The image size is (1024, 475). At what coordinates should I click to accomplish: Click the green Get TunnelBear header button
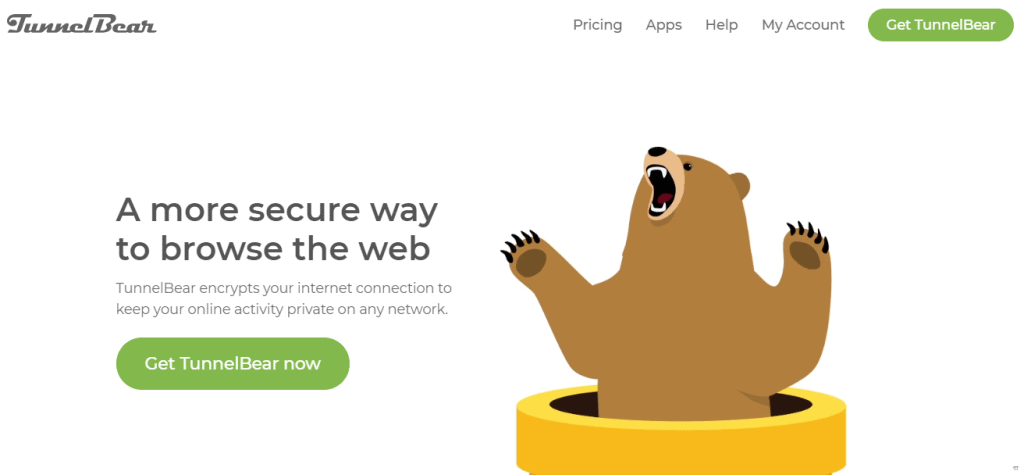click(940, 25)
